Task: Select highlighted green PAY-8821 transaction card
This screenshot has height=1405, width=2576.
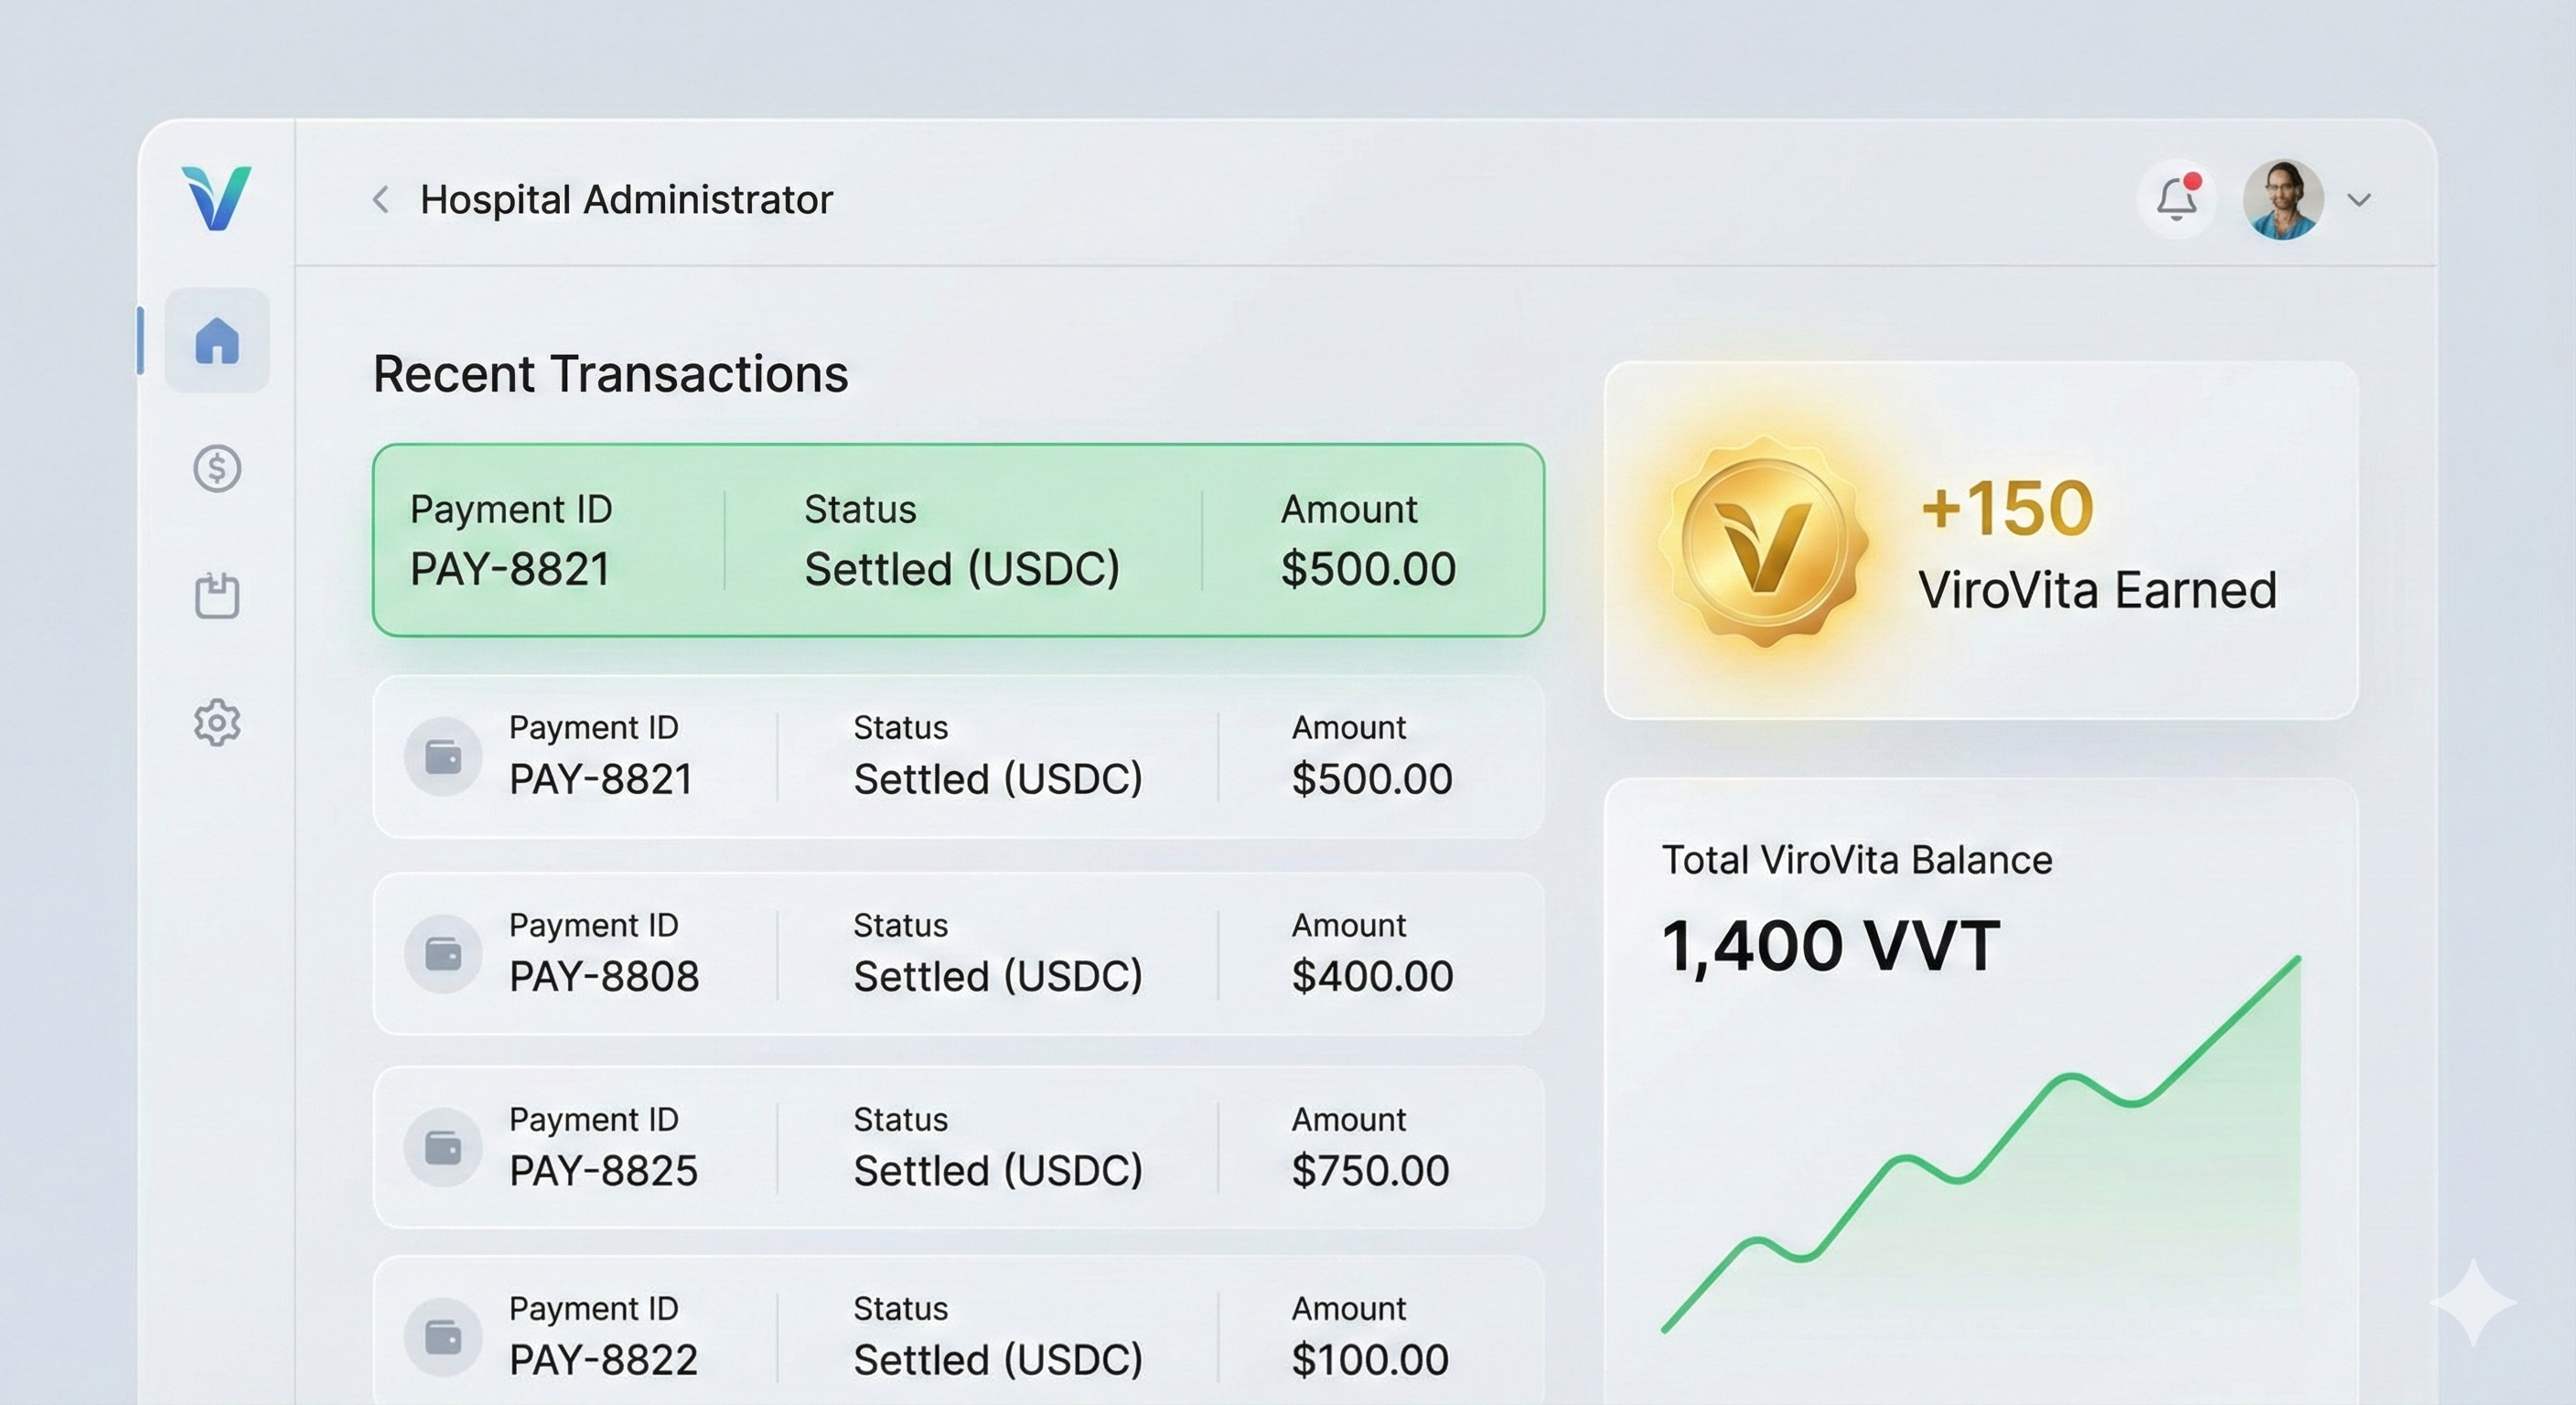Action: point(958,540)
